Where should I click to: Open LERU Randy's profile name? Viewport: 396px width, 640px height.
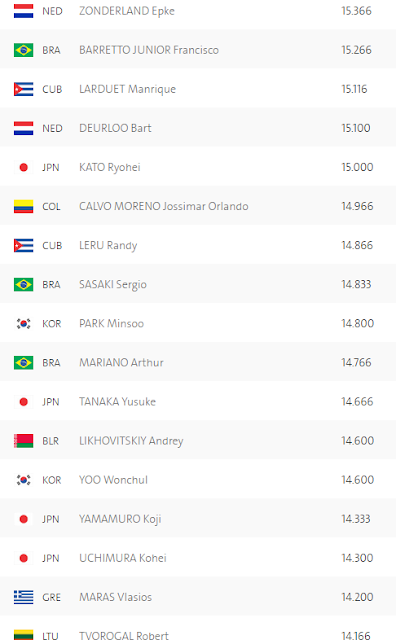[108, 246]
